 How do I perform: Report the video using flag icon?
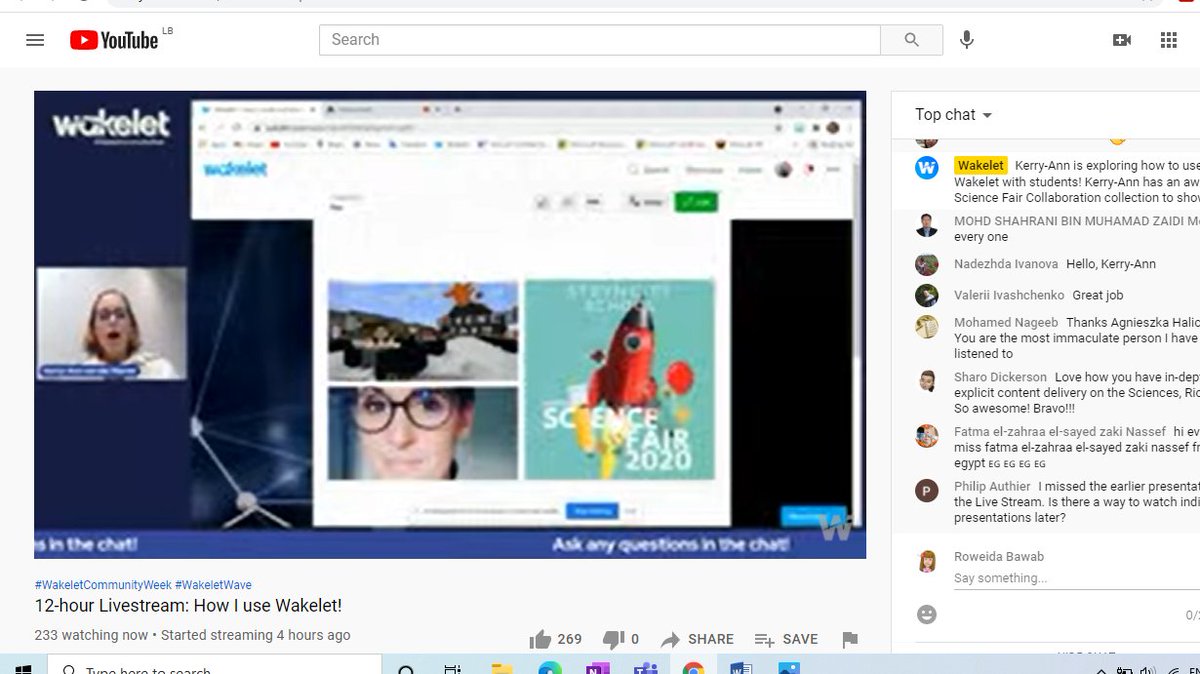(x=849, y=640)
